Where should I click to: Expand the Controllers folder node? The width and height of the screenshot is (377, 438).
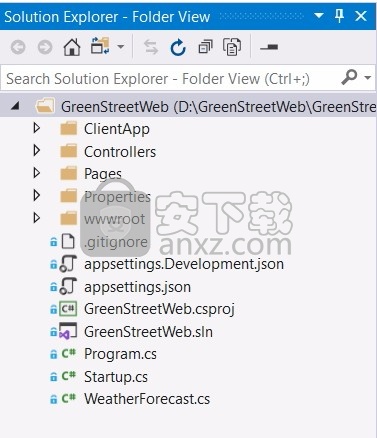point(37,151)
